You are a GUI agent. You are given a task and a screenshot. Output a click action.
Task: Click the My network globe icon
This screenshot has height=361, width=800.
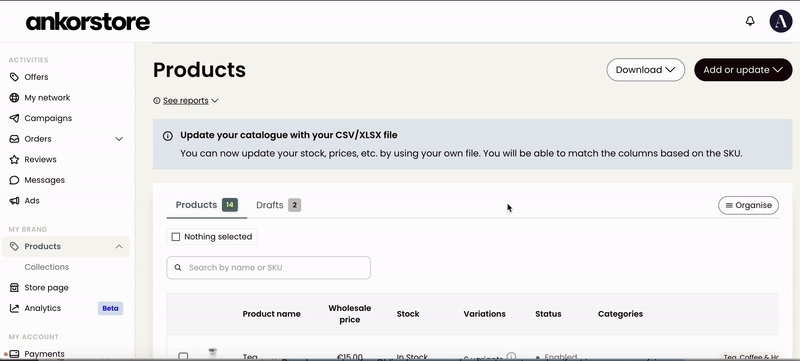14,97
